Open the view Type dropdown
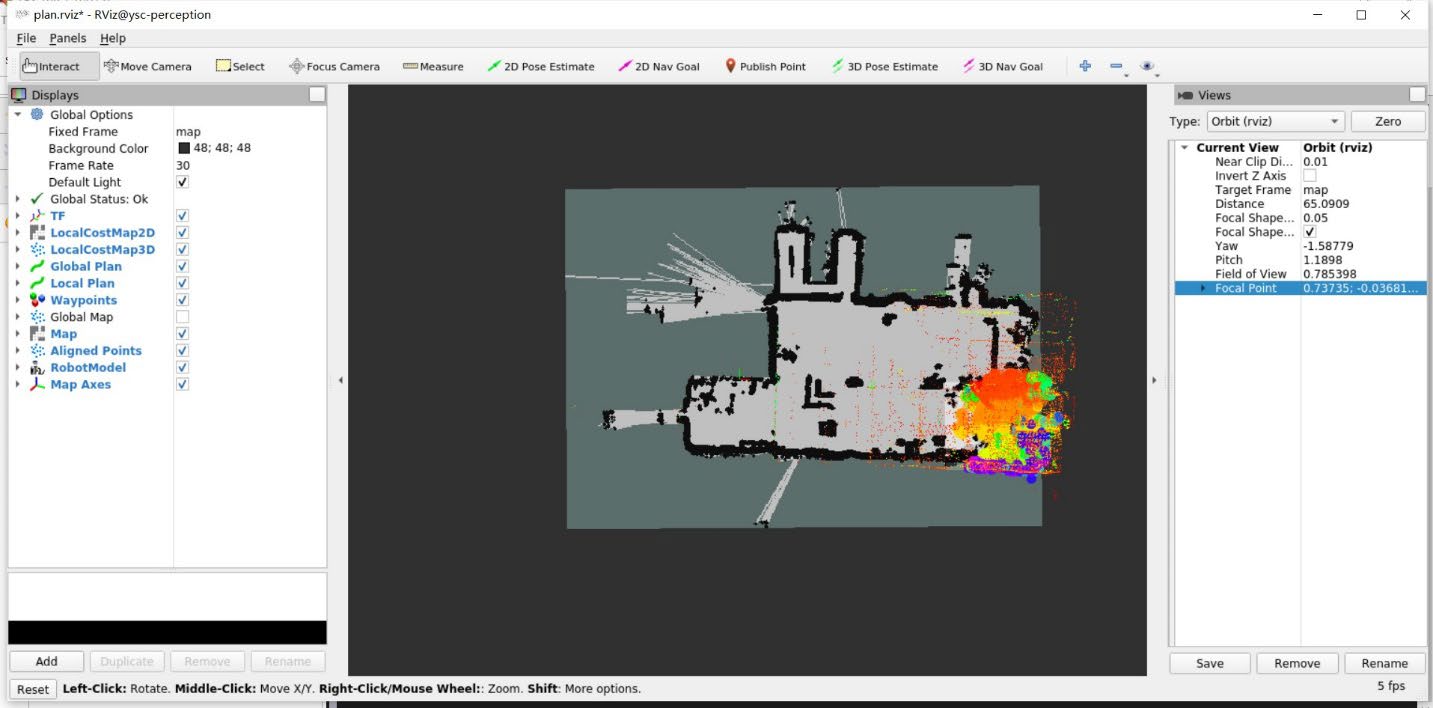 (x=1274, y=121)
